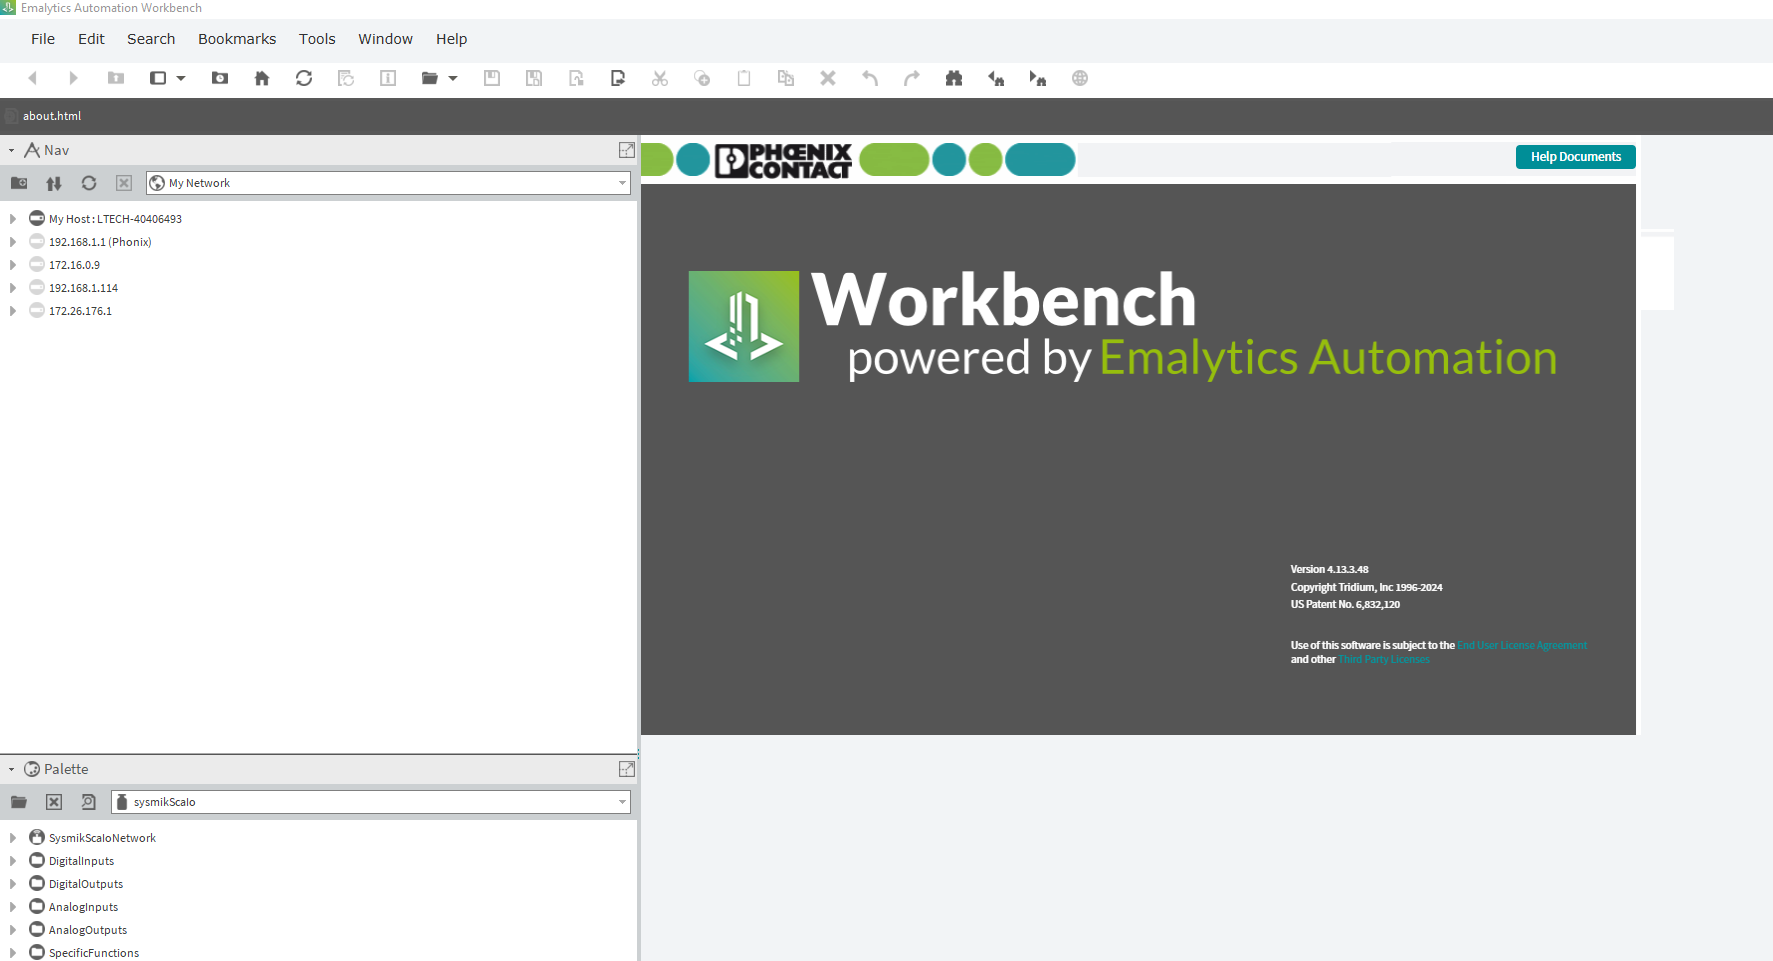The image size is (1773, 961).
Task: Click the Palette search preview icon
Action: [x=88, y=802]
